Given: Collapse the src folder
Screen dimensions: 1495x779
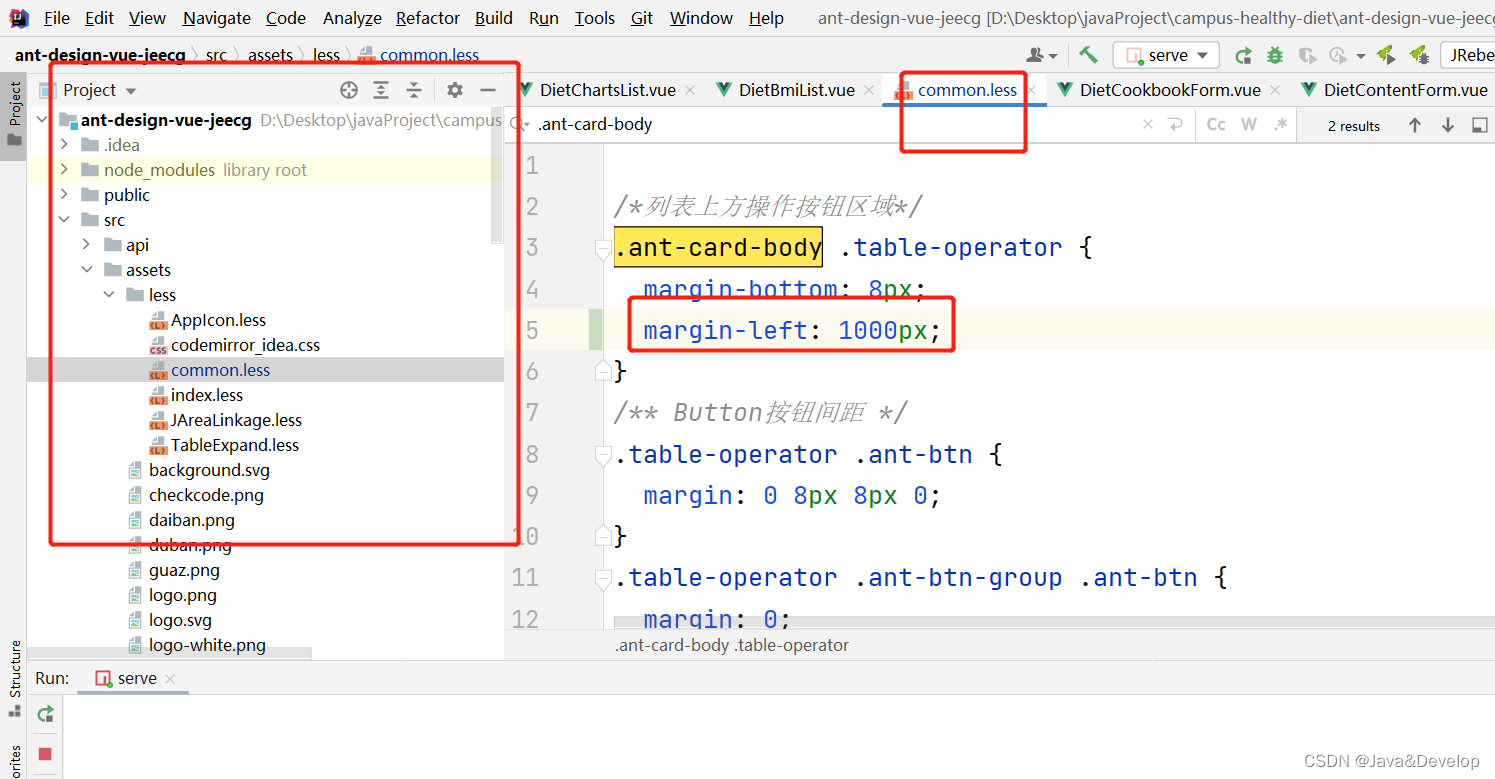Looking at the screenshot, I should click(x=64, y=220).
